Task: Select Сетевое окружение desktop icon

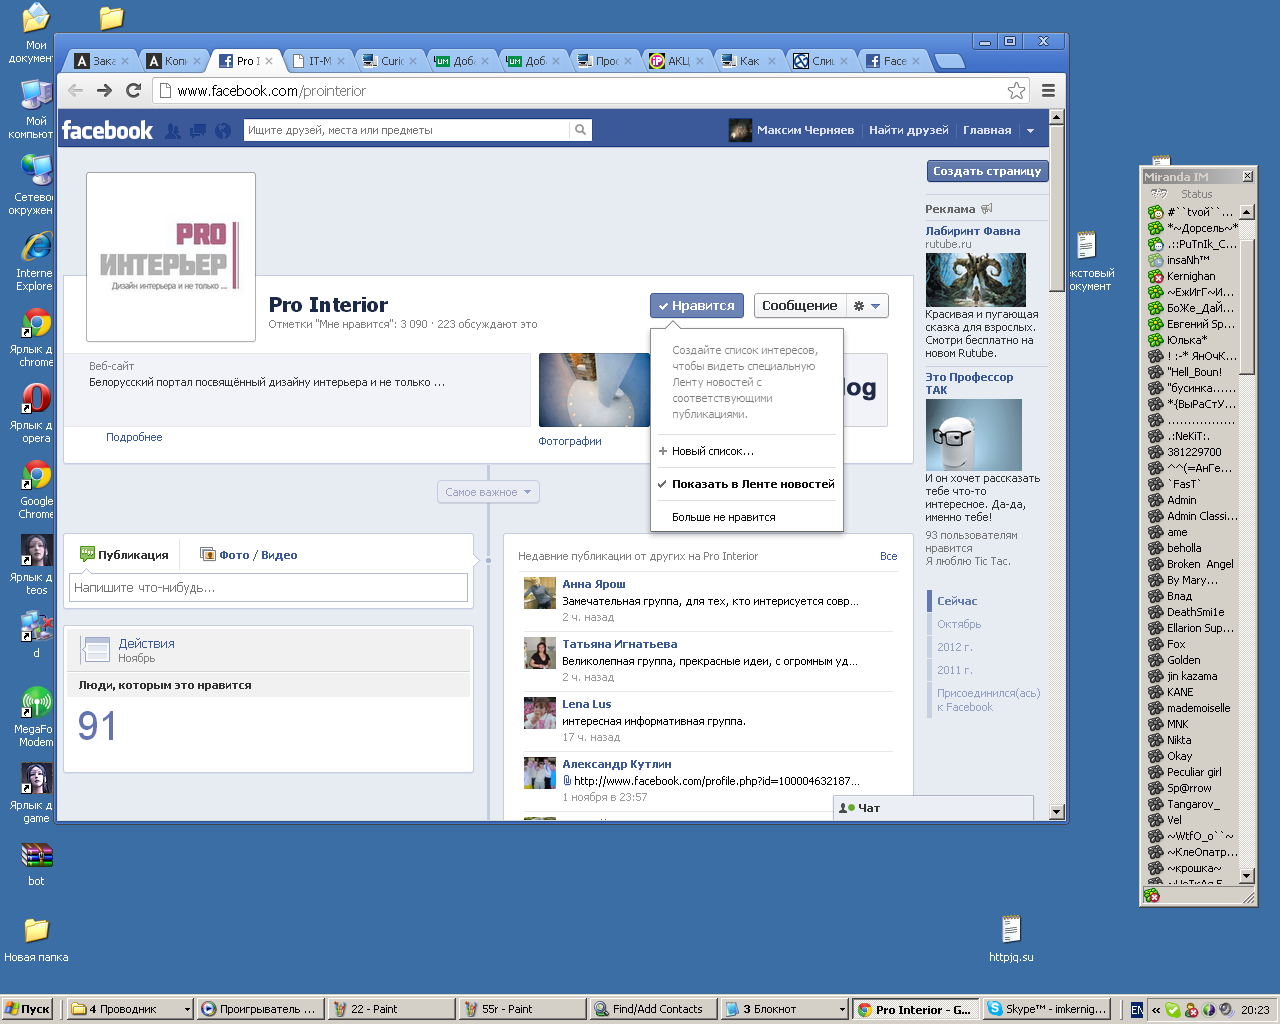Action: (x=35, y=185)
